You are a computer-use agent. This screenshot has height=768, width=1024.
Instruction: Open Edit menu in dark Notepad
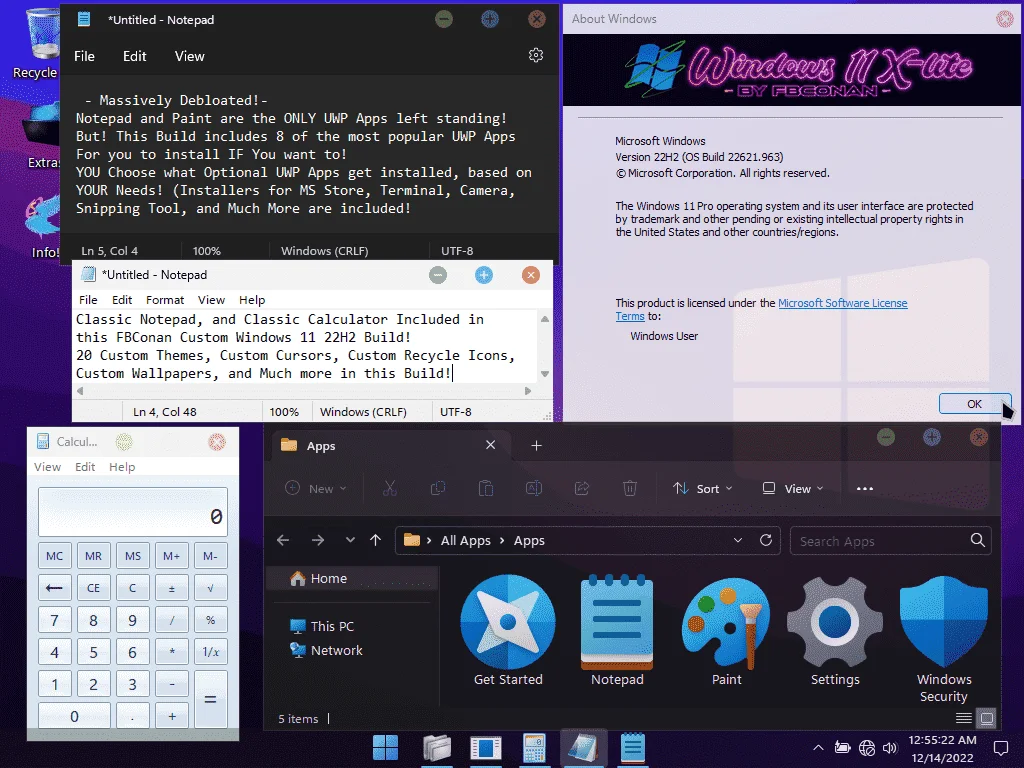(x=135, y=56)
